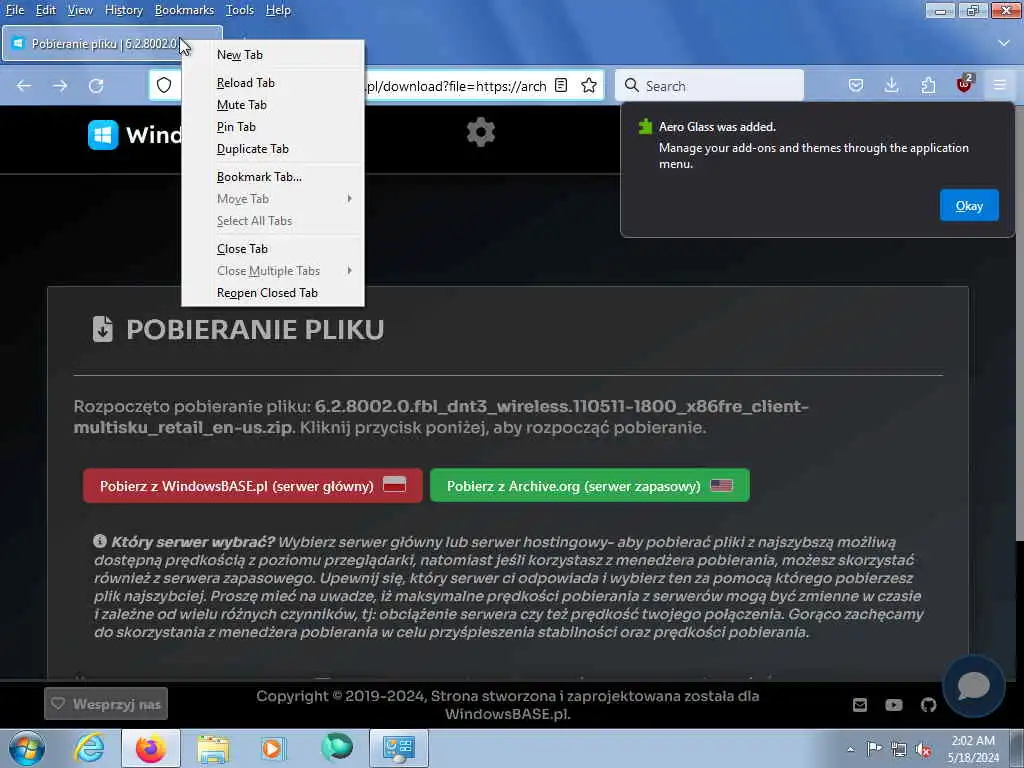Screen dimensions: 1024x768
Task: Expand the Move Tab submenu arrow
Action: pyautogui.click(x=350, y=199)
